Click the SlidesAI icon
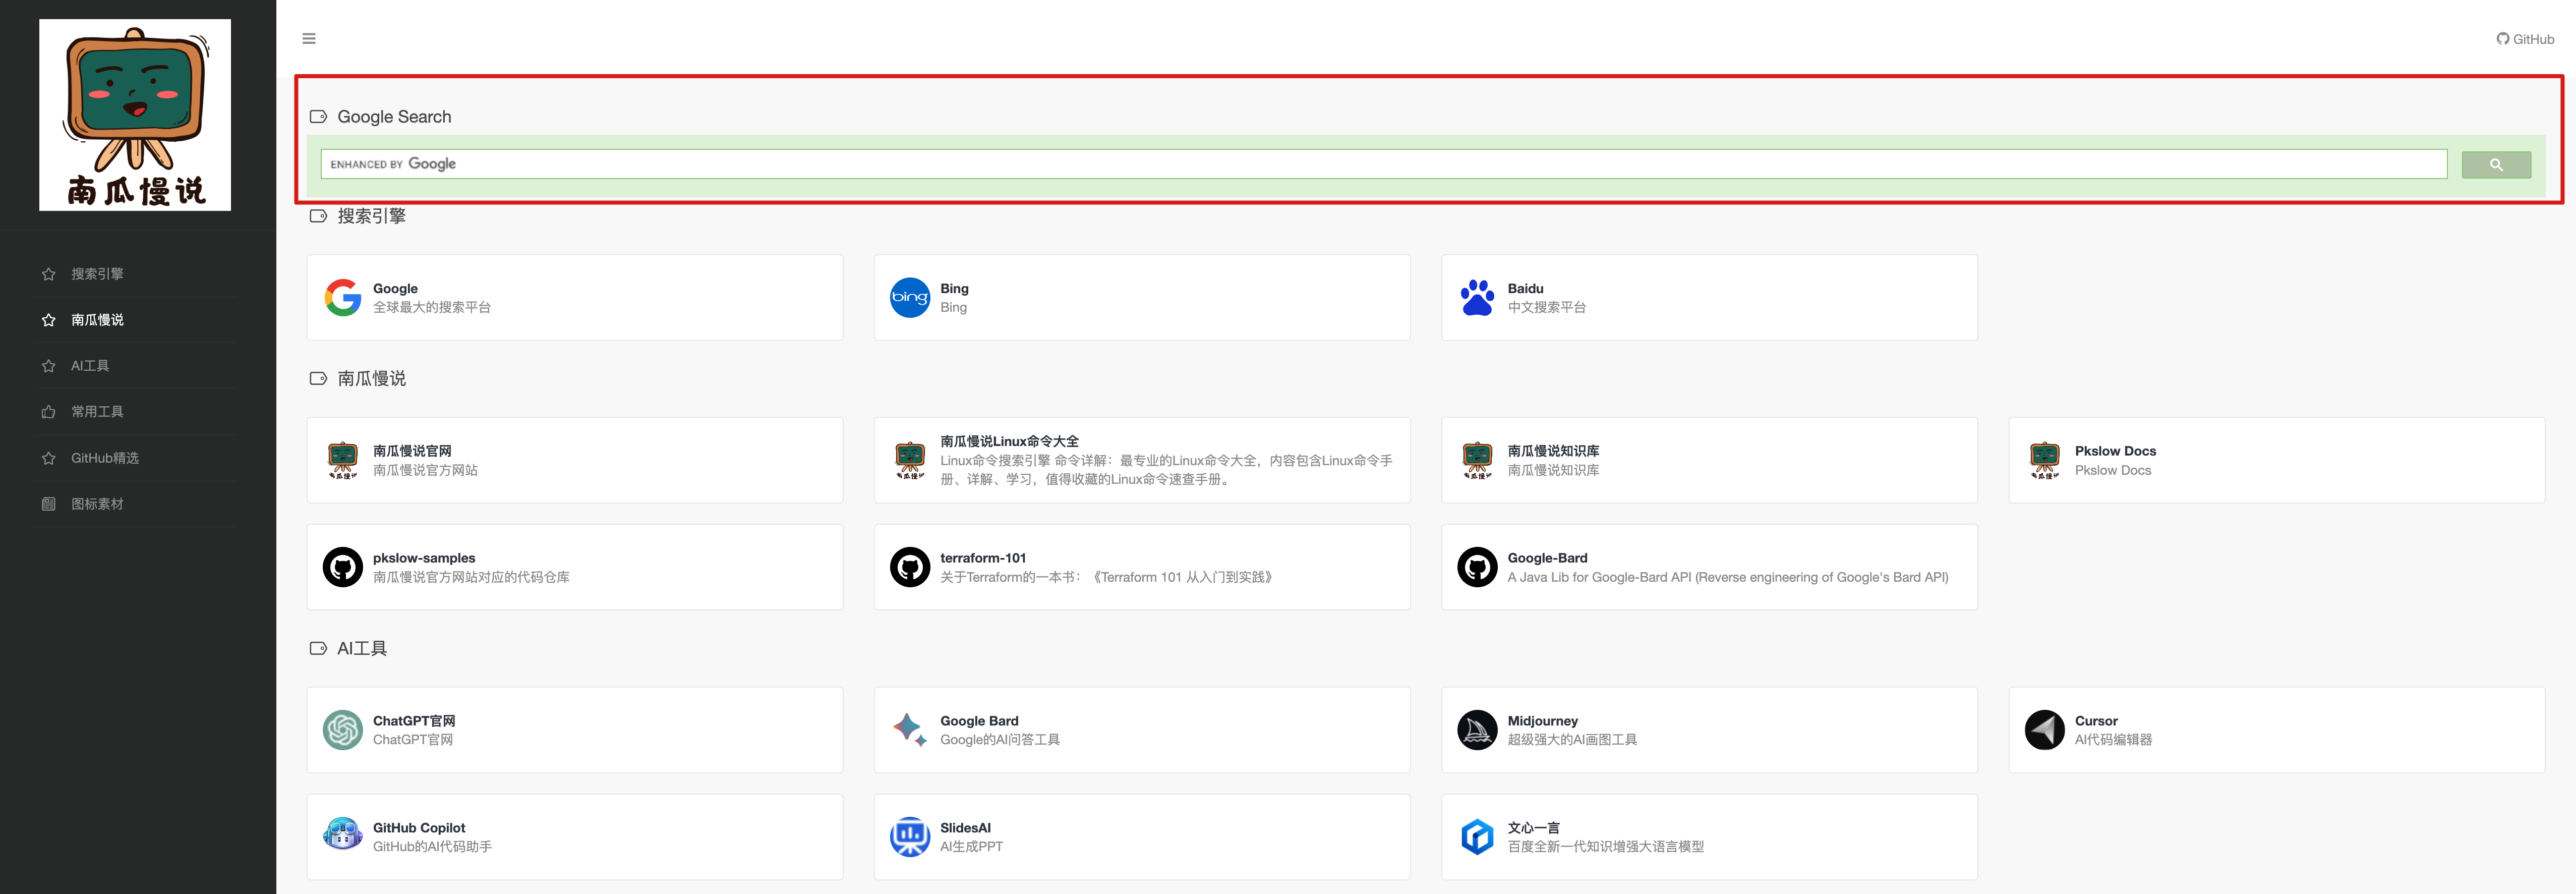 click(x=909, y=837)
